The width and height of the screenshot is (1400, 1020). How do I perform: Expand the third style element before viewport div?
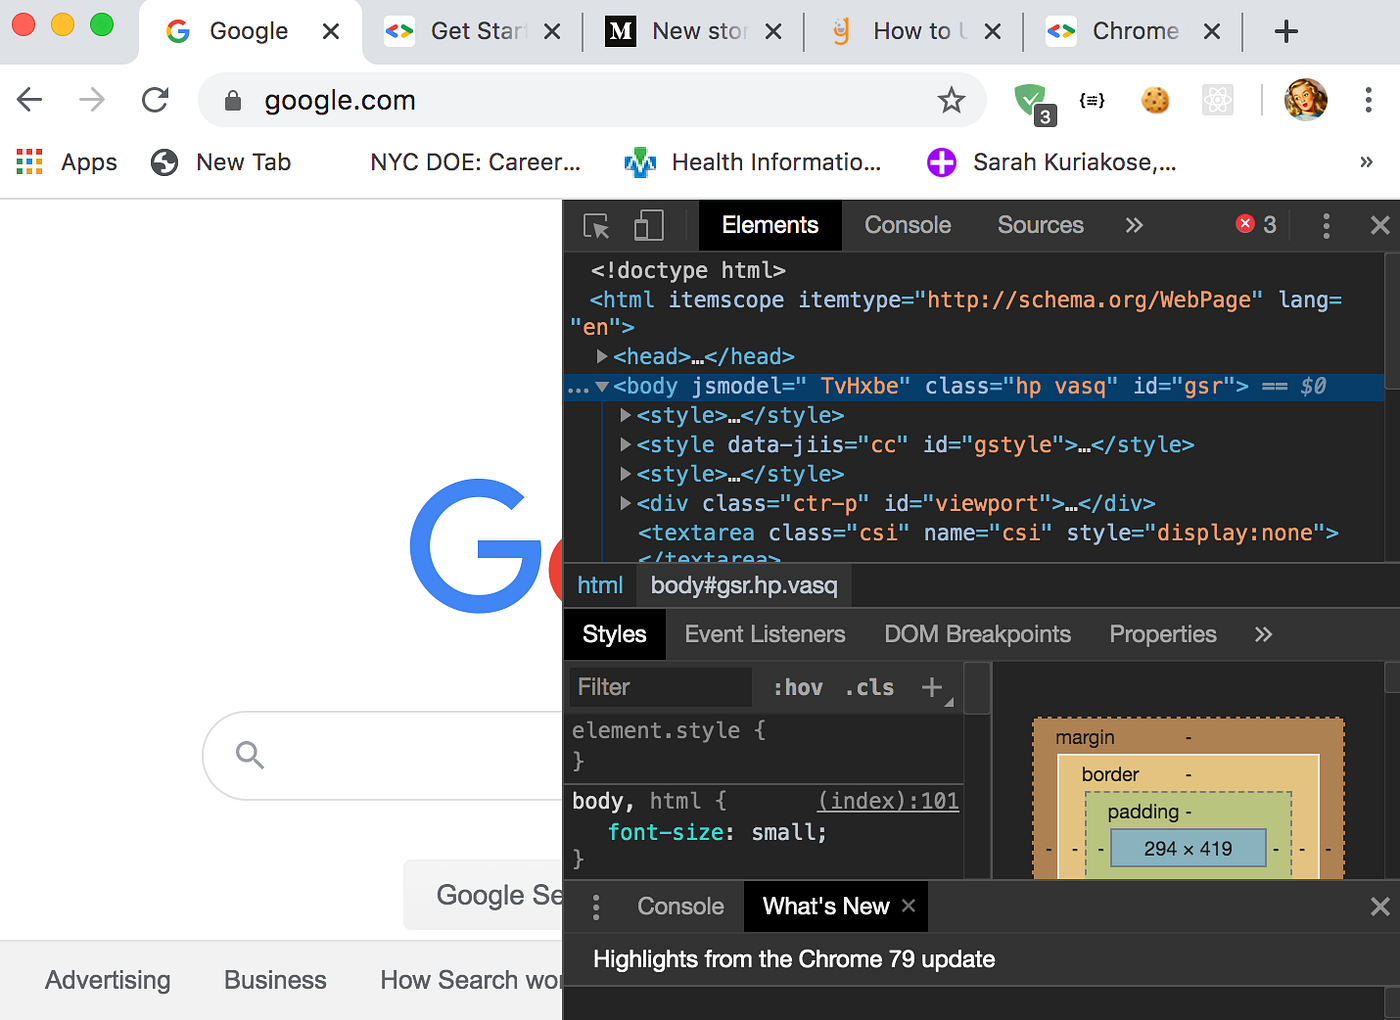tap(626, 474)
